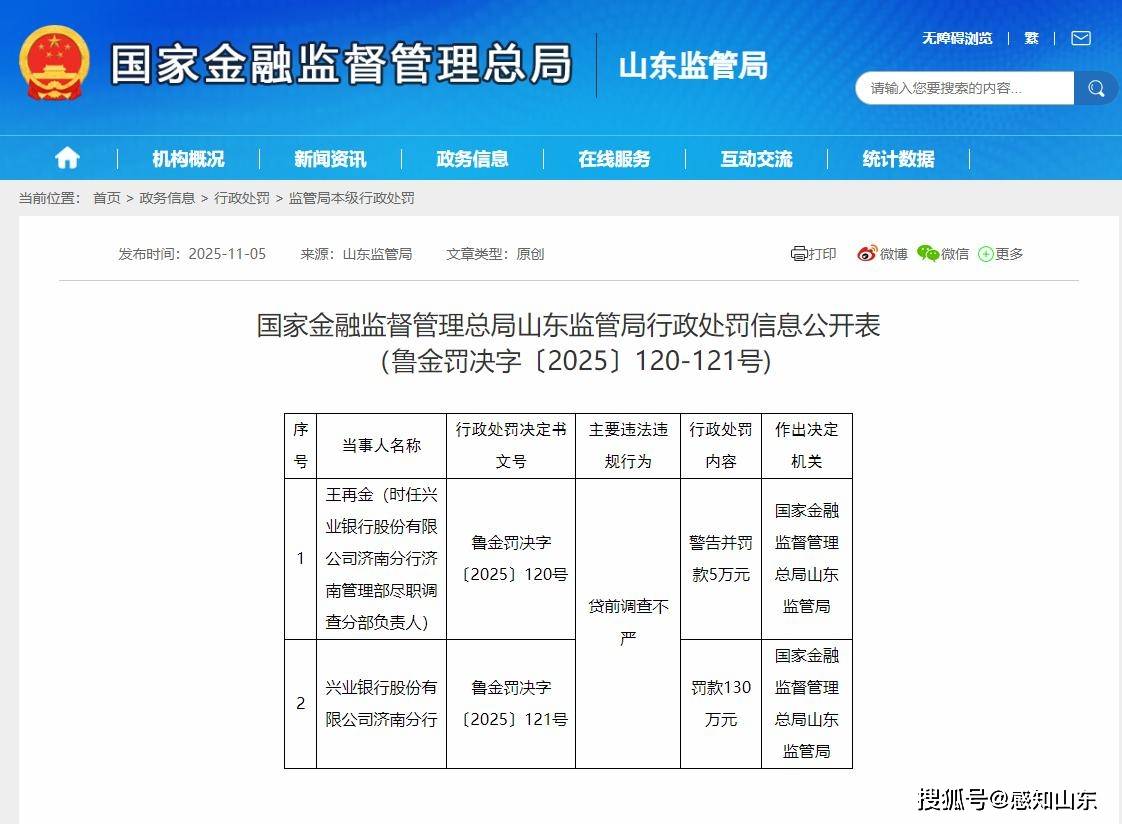Viewport: 1122px width, 824px height.
Task: Click the printer icon to print
Action: 799,254
